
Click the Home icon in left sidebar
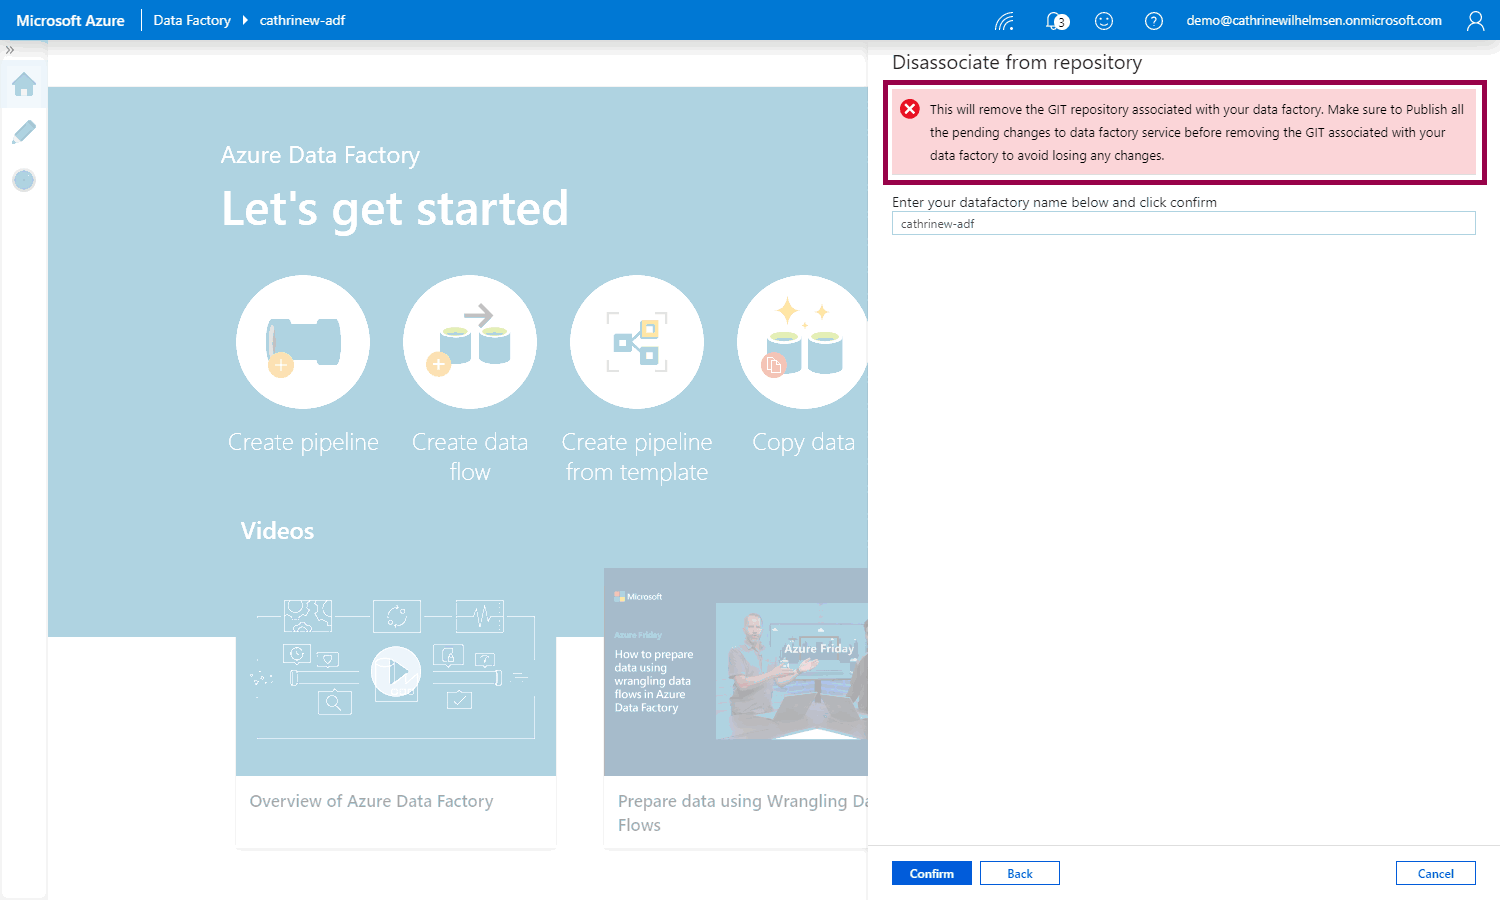pyautogui.click(x=24, y=85)
